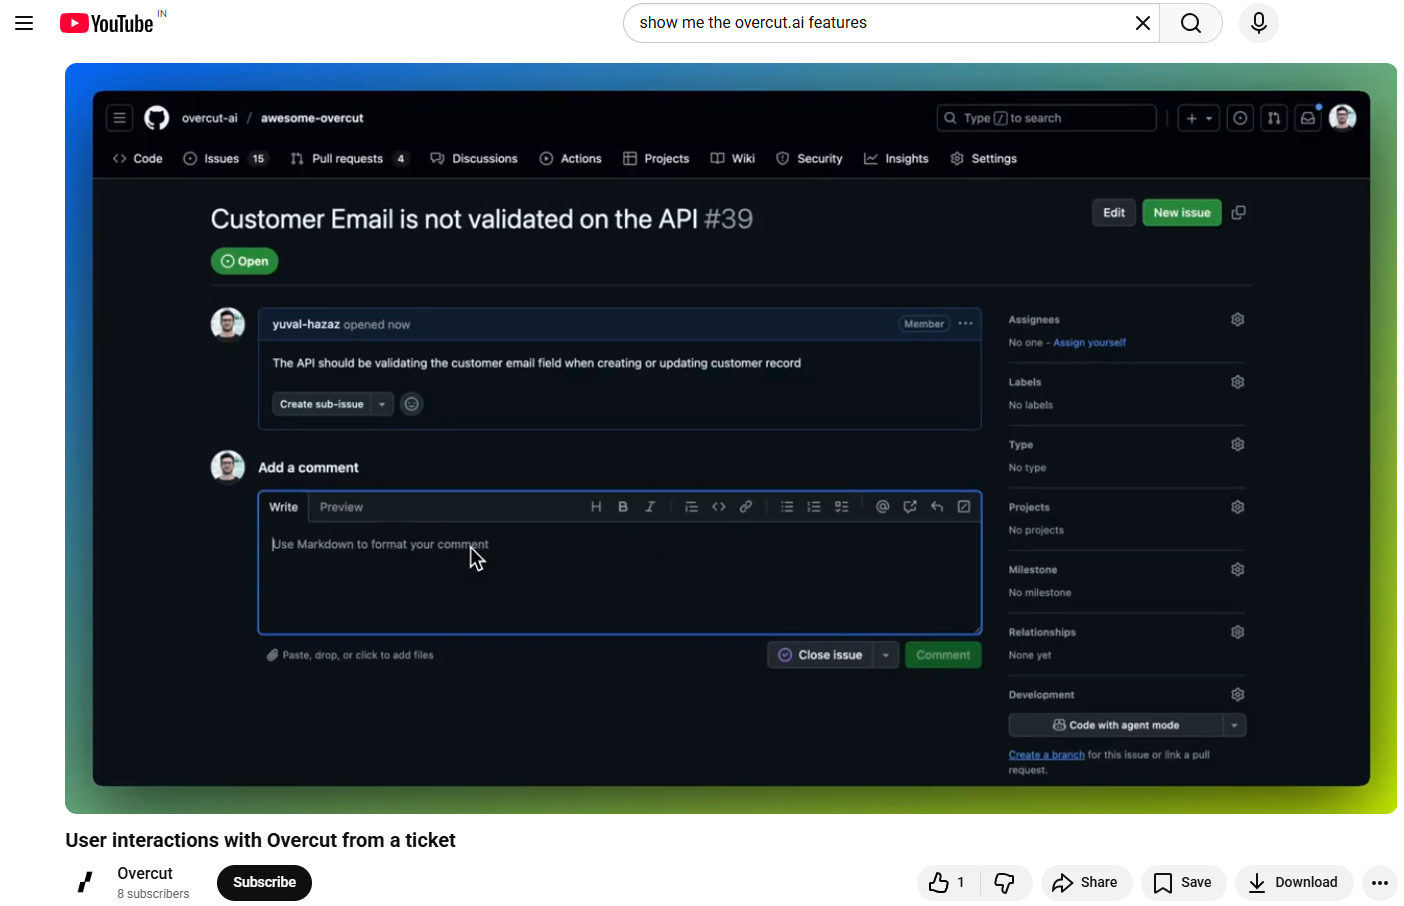Open the Overcut channel avatar
The image size is (1404, 906).
click(x=85, y=882)
